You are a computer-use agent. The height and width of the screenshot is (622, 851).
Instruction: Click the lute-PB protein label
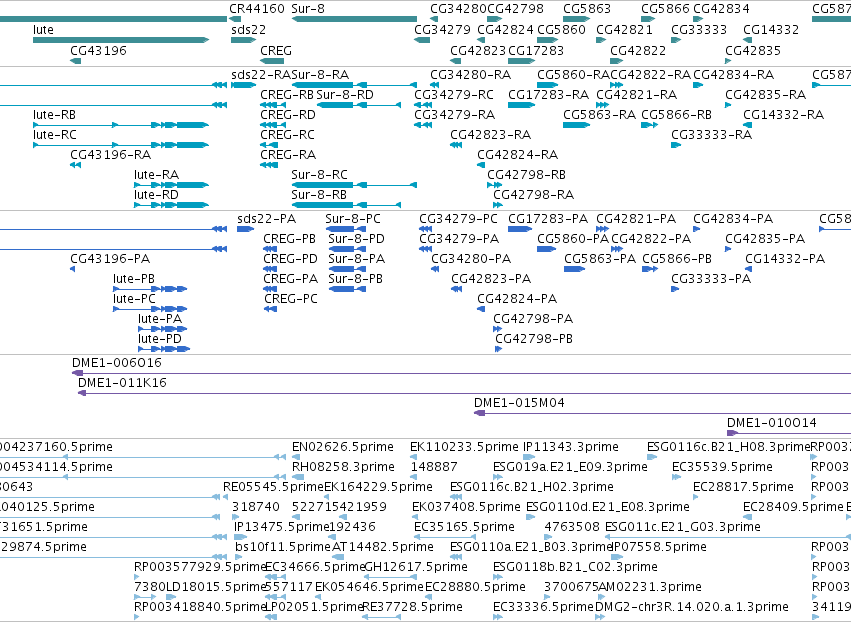tap(134, 279)
